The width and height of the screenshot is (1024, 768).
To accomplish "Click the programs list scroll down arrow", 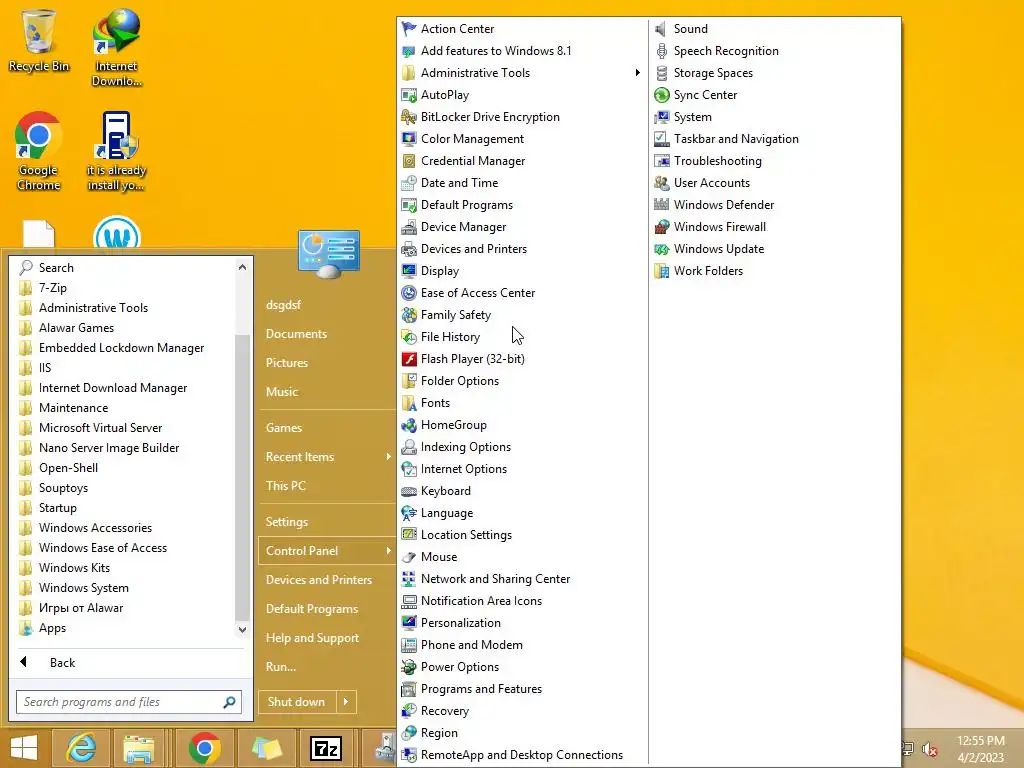I will tap(242, 630).
